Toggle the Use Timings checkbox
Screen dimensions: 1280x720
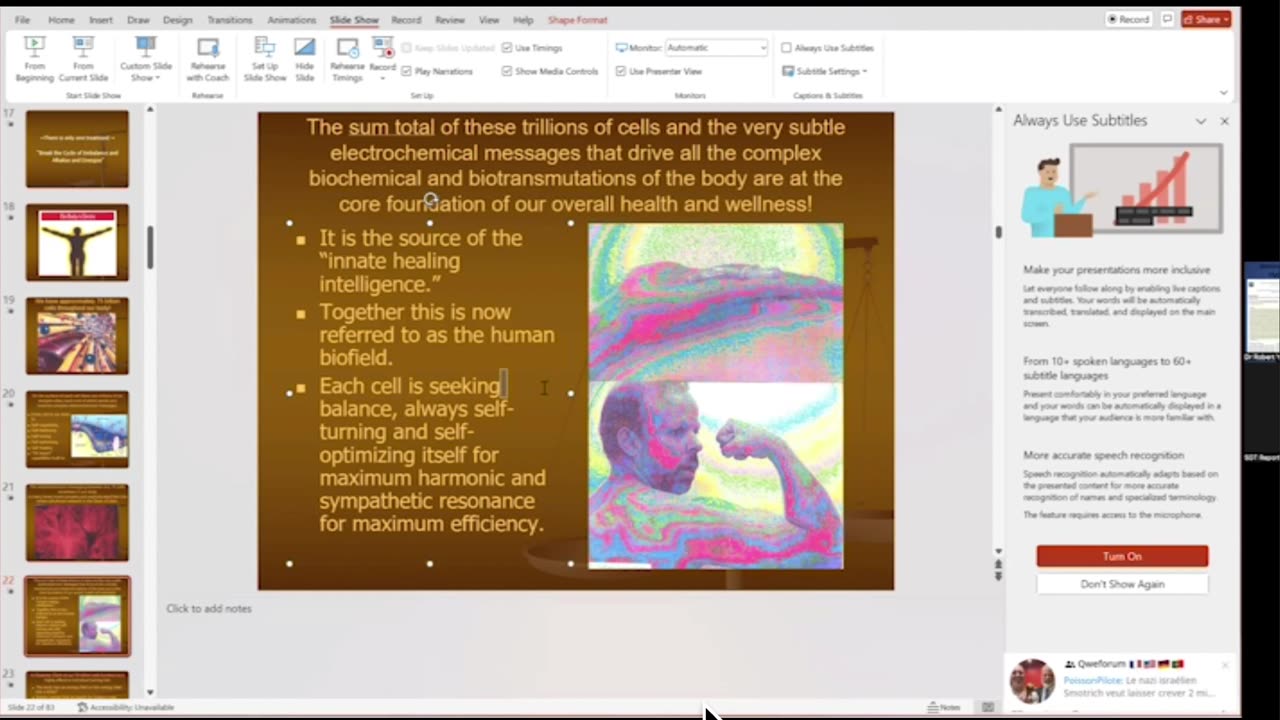tap(507, 47)
